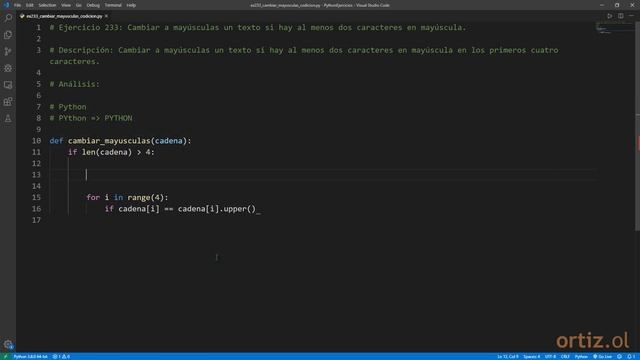This screenshot has width=640, height=360.
Task: Open the Debug view in the activity bar
Action: pyautogui.click(x=8, y=68)
